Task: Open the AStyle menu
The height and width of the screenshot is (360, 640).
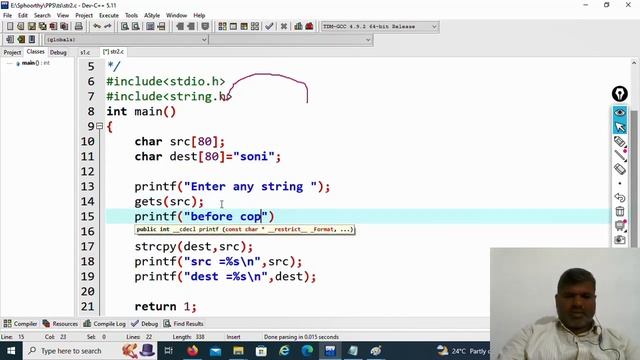Action: click(152, 16)
